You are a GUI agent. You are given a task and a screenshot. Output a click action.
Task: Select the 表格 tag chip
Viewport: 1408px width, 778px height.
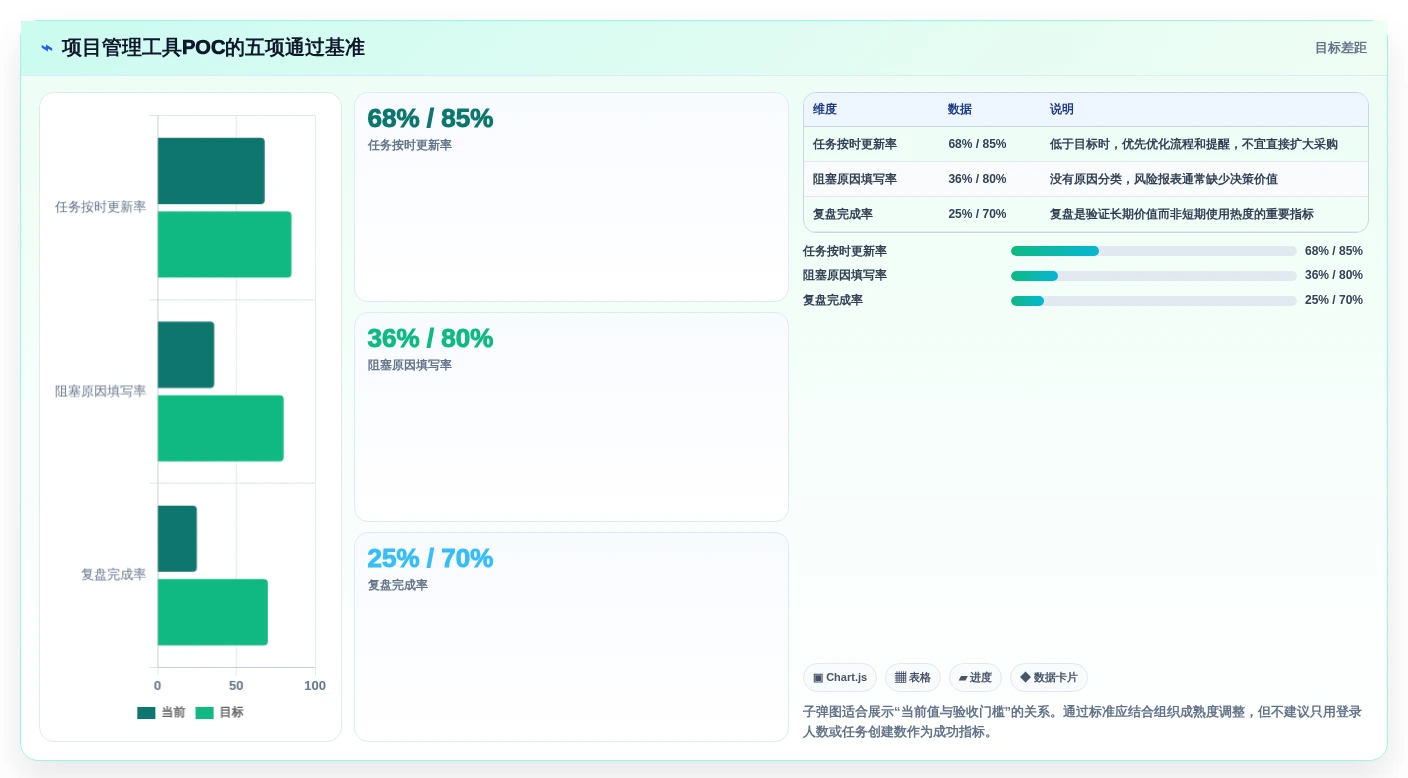click(x=913, y=678)
